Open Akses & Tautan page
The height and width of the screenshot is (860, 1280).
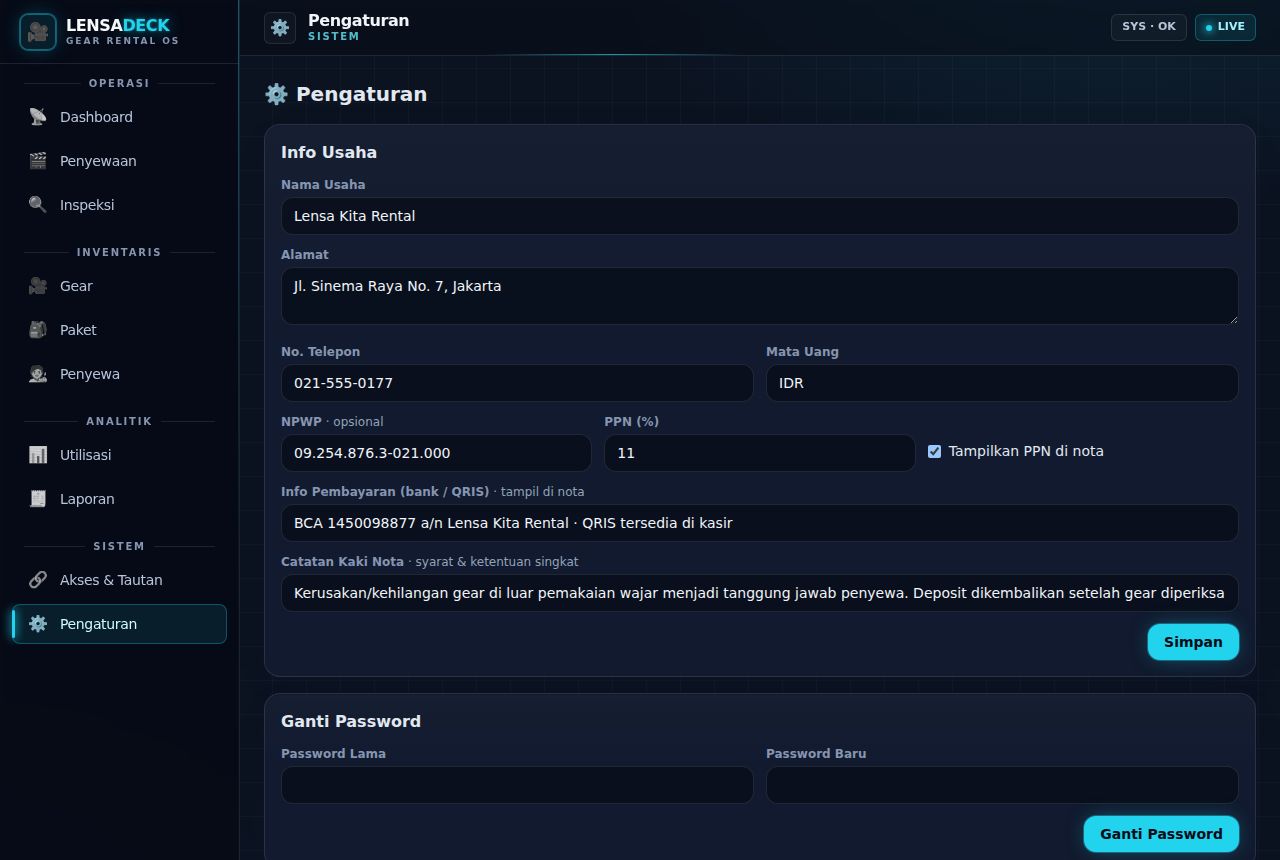point(119,580)
